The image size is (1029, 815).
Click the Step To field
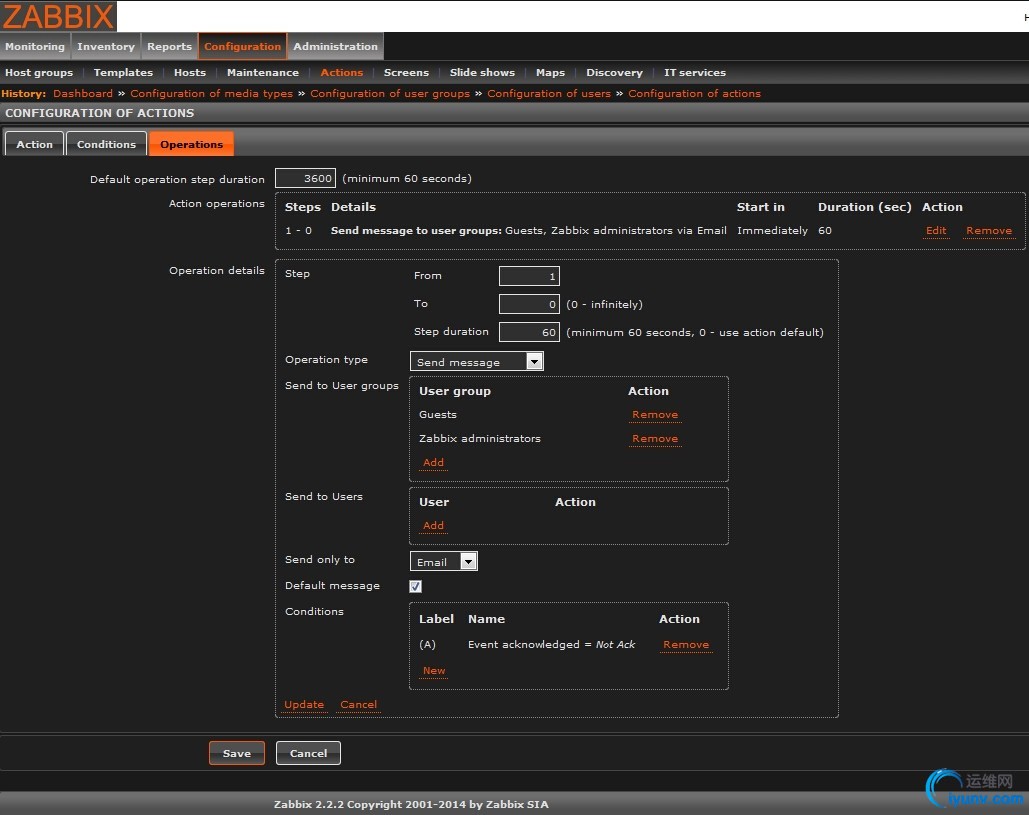click(x=529, y=304)
